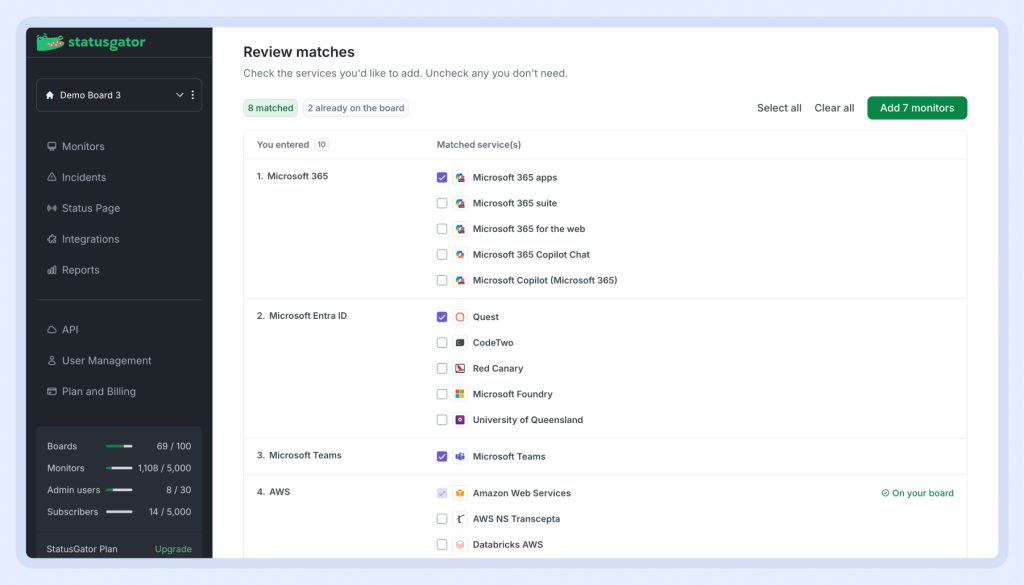Open the three-dot board options menu
Screen dimensions: 1024x585
coord(193,95)
